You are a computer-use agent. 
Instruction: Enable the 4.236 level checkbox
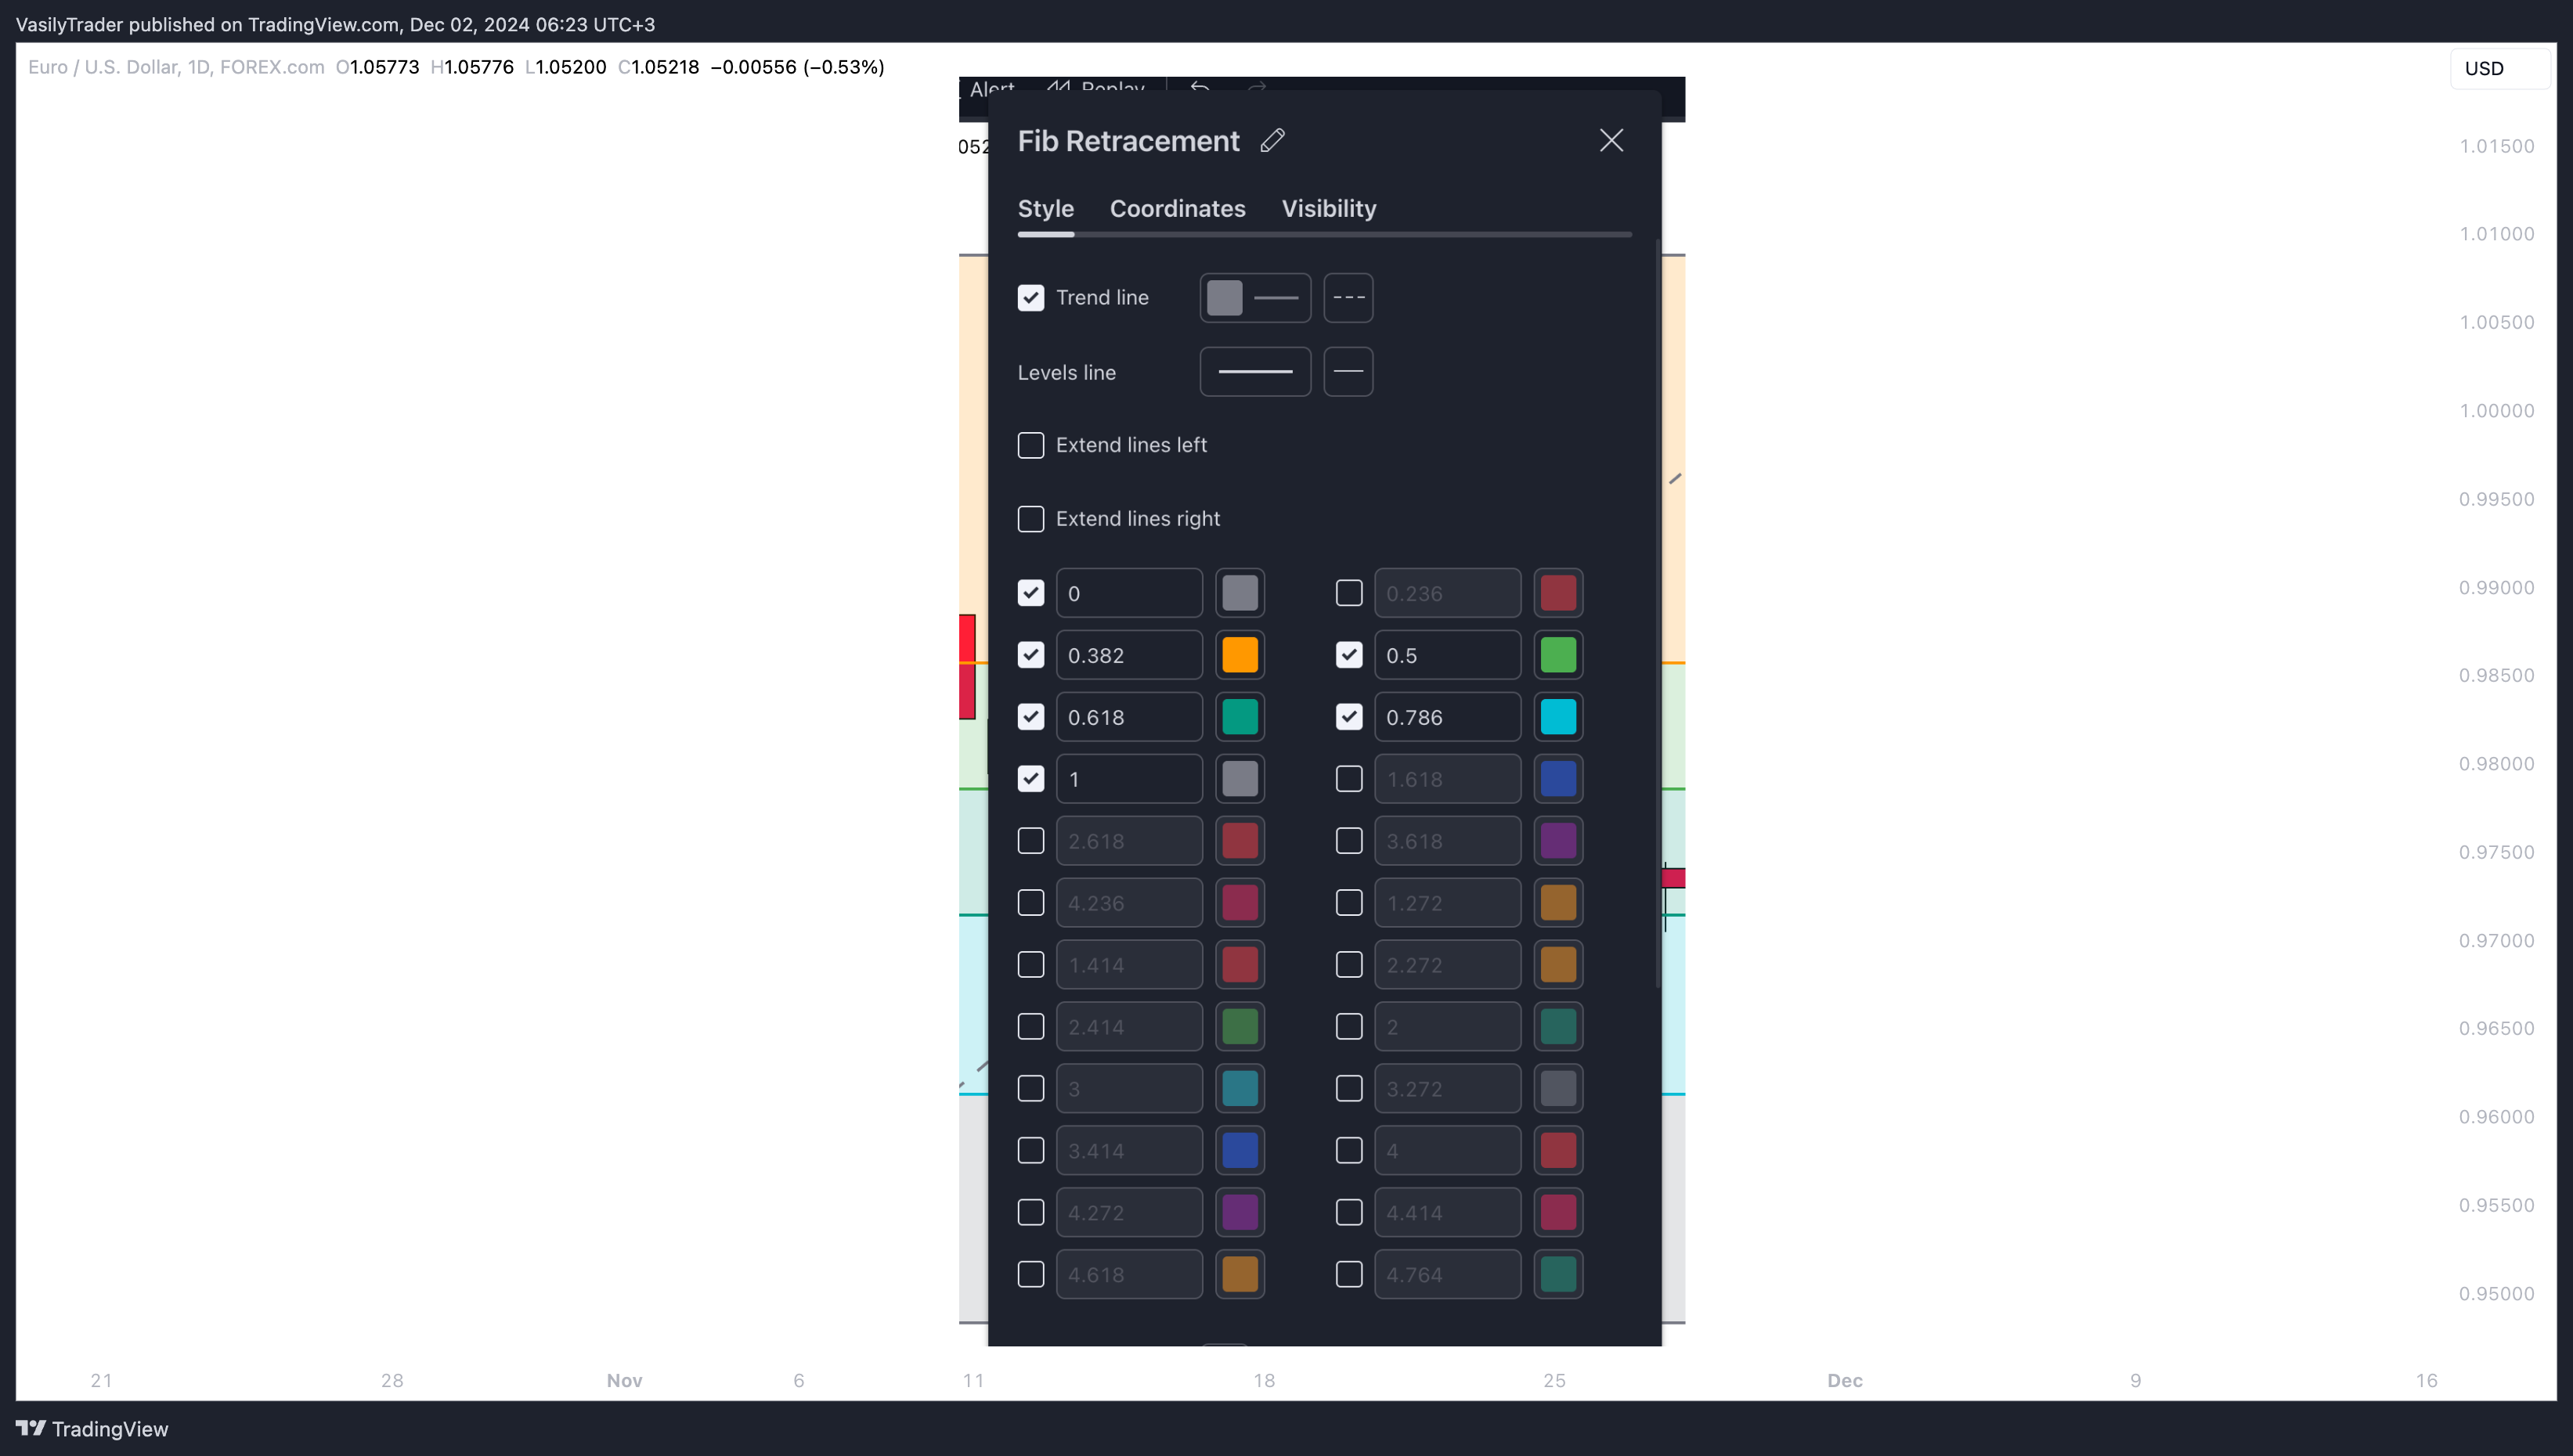(x=1030, y=903)
